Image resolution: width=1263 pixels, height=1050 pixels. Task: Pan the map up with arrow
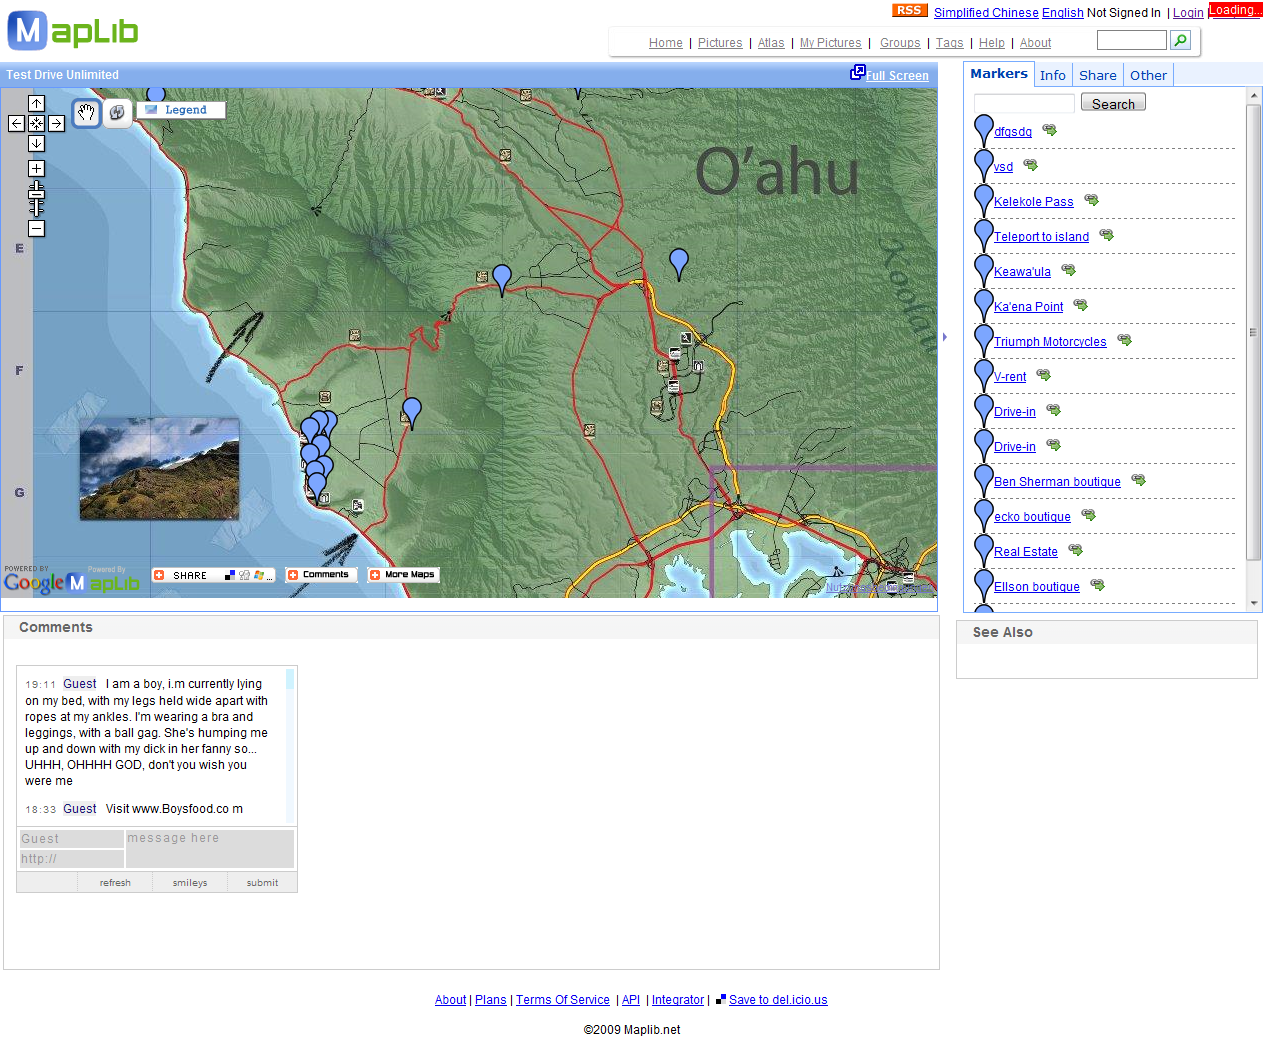[36, 104]
